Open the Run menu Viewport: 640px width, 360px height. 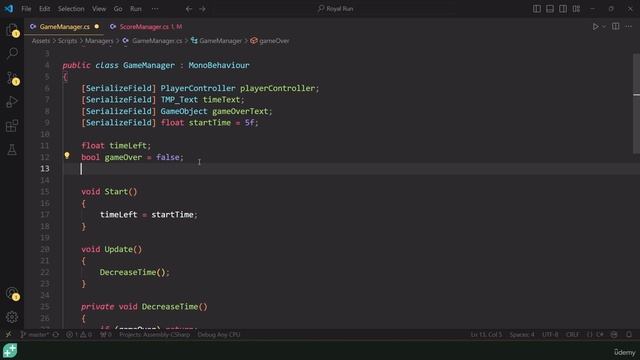[136, 9]
